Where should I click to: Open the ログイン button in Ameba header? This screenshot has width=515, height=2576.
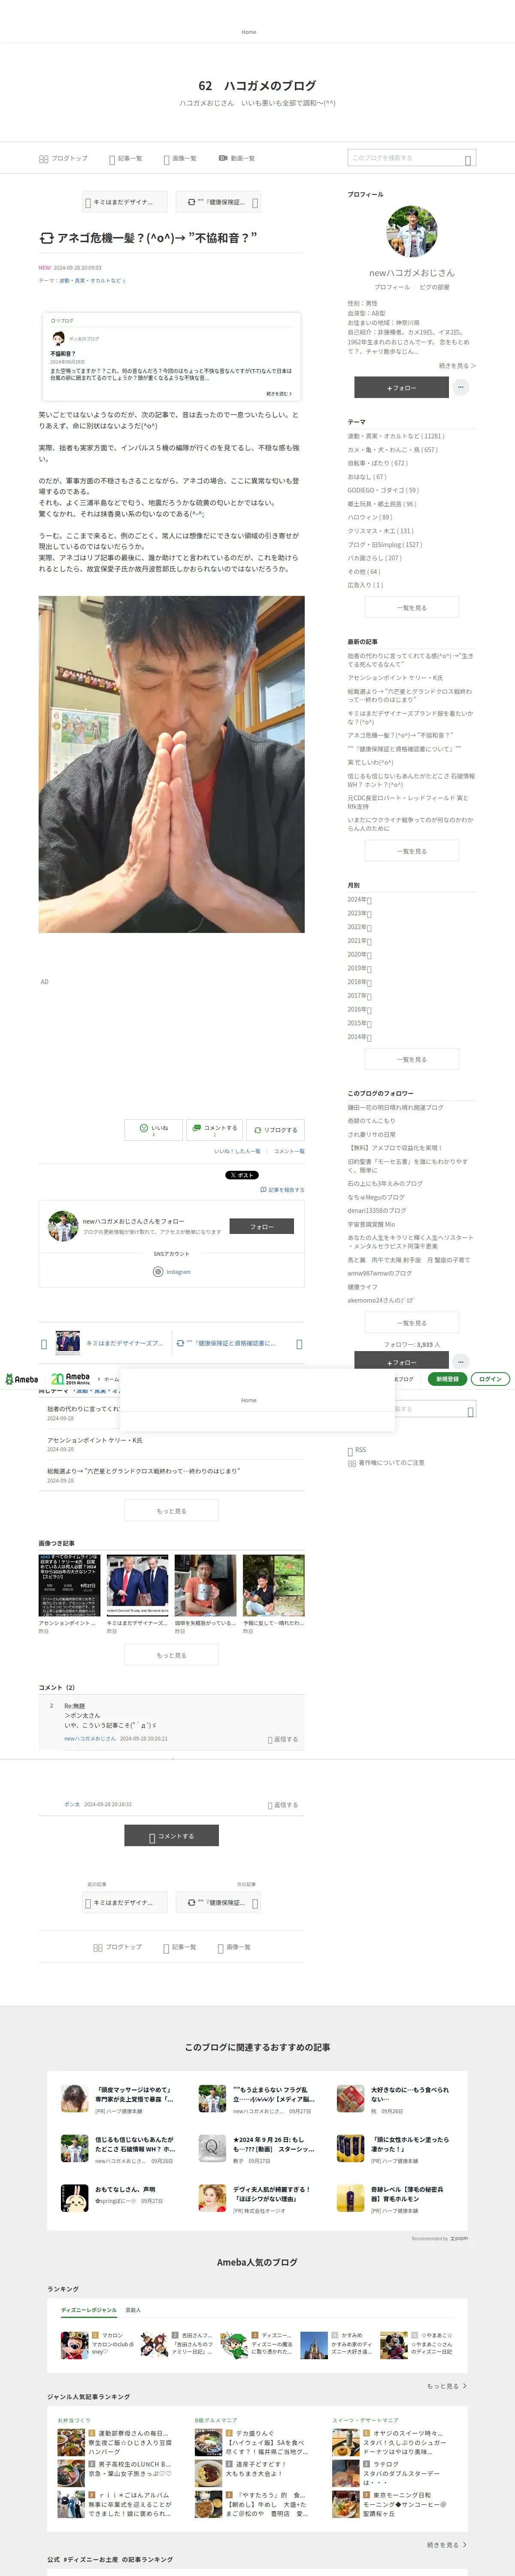[x=490, y=1379]
